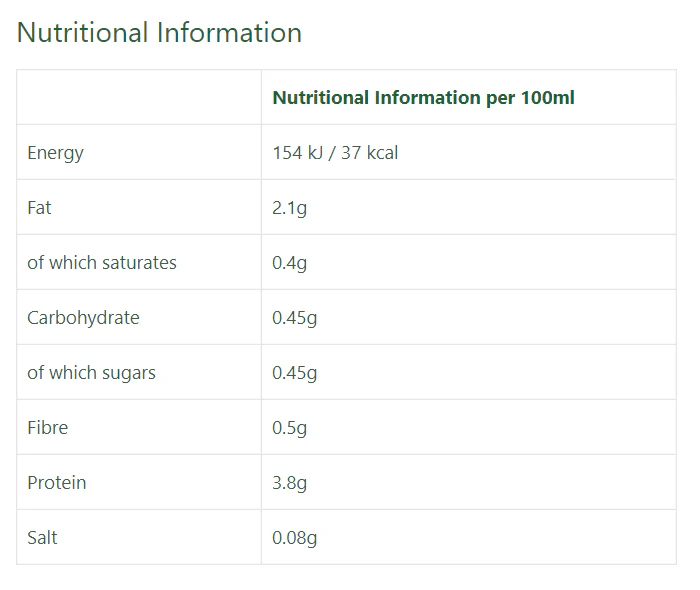The image size is (700, 590).
Task: Click the 0.45g value in sugars row
Action: 294,373
